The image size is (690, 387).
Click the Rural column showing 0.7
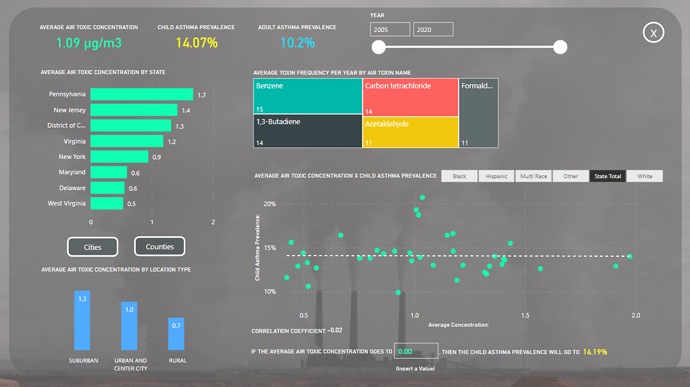click(x=176, y=334)
